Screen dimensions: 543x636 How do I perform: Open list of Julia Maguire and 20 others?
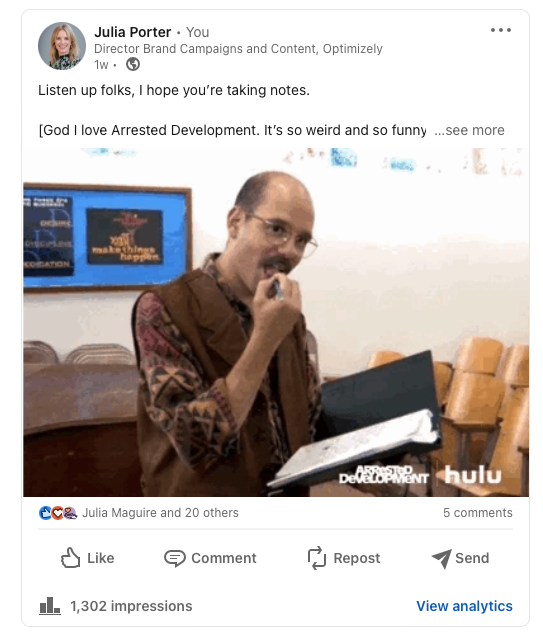tap(160, 513)
